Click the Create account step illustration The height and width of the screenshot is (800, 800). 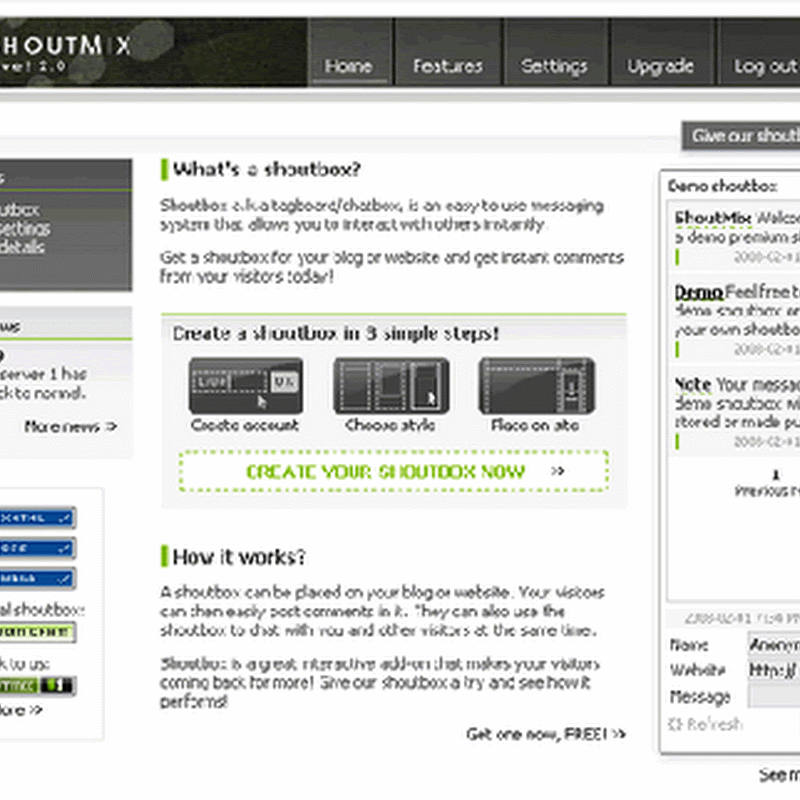coord(245,386)
